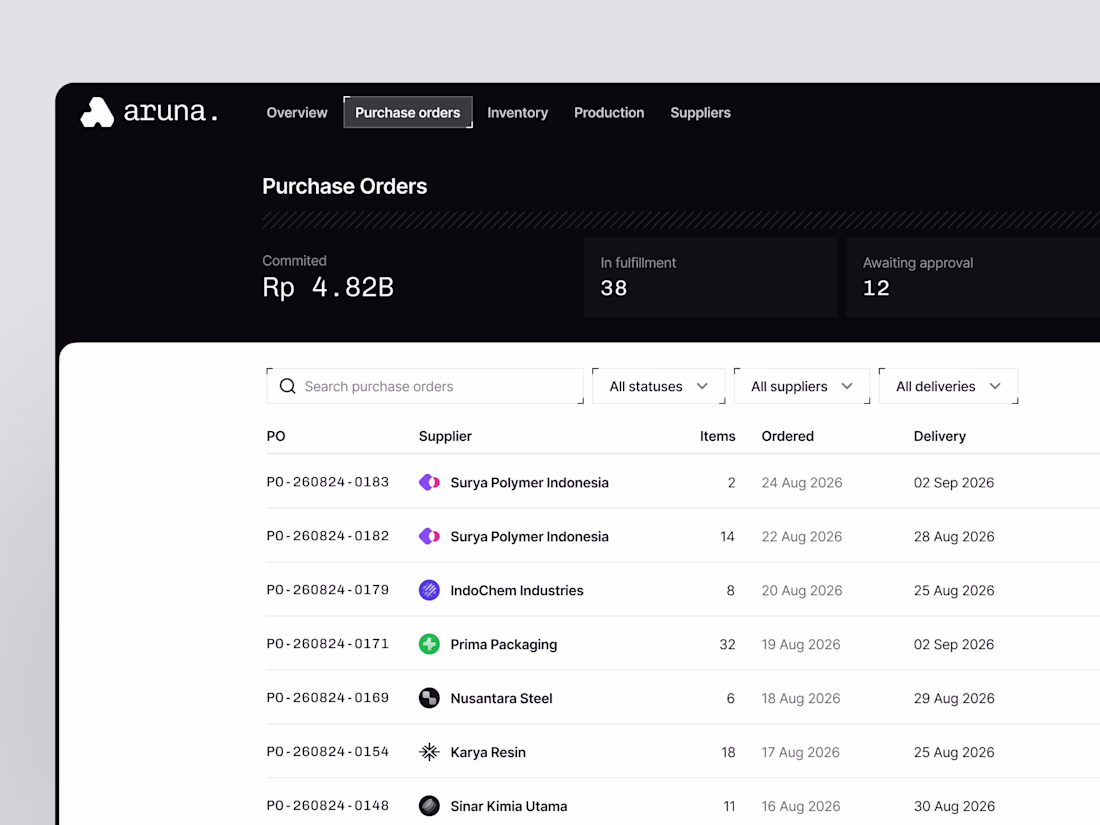Screen dimensions: 1100x825
Task: Click the Prima Packaging green plus icon
Action: (x=429, y=644)
